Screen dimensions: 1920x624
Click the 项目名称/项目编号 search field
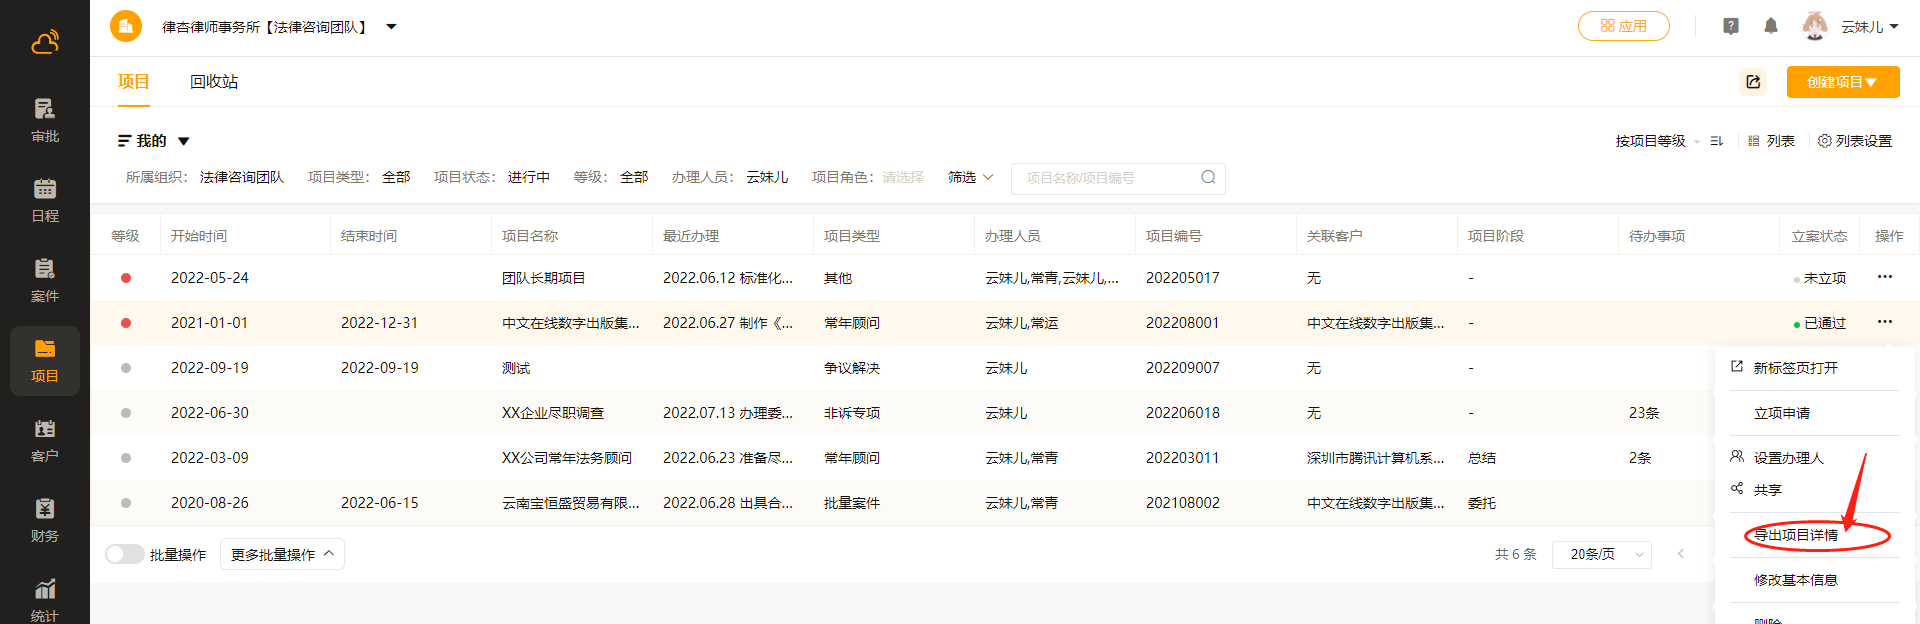1108,178
